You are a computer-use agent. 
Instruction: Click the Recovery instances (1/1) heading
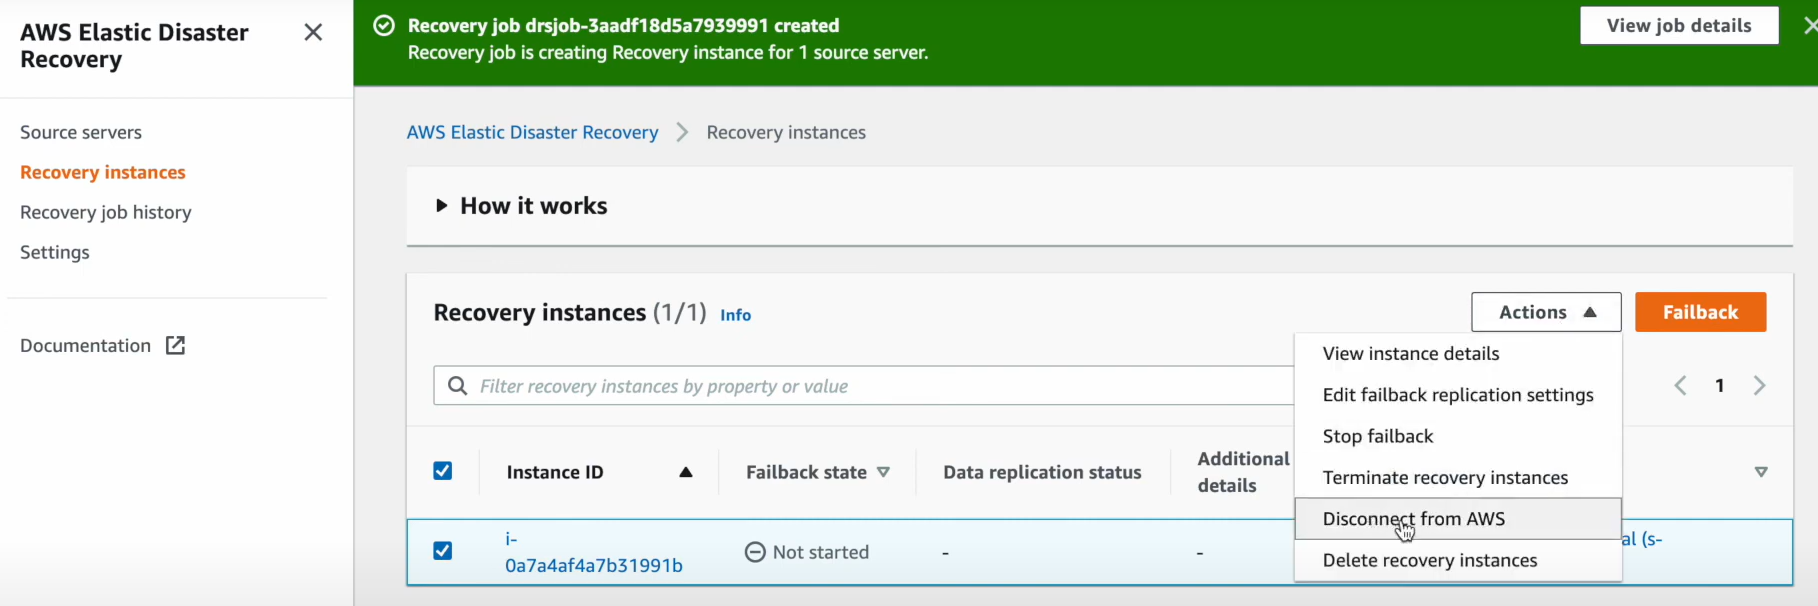570,313
